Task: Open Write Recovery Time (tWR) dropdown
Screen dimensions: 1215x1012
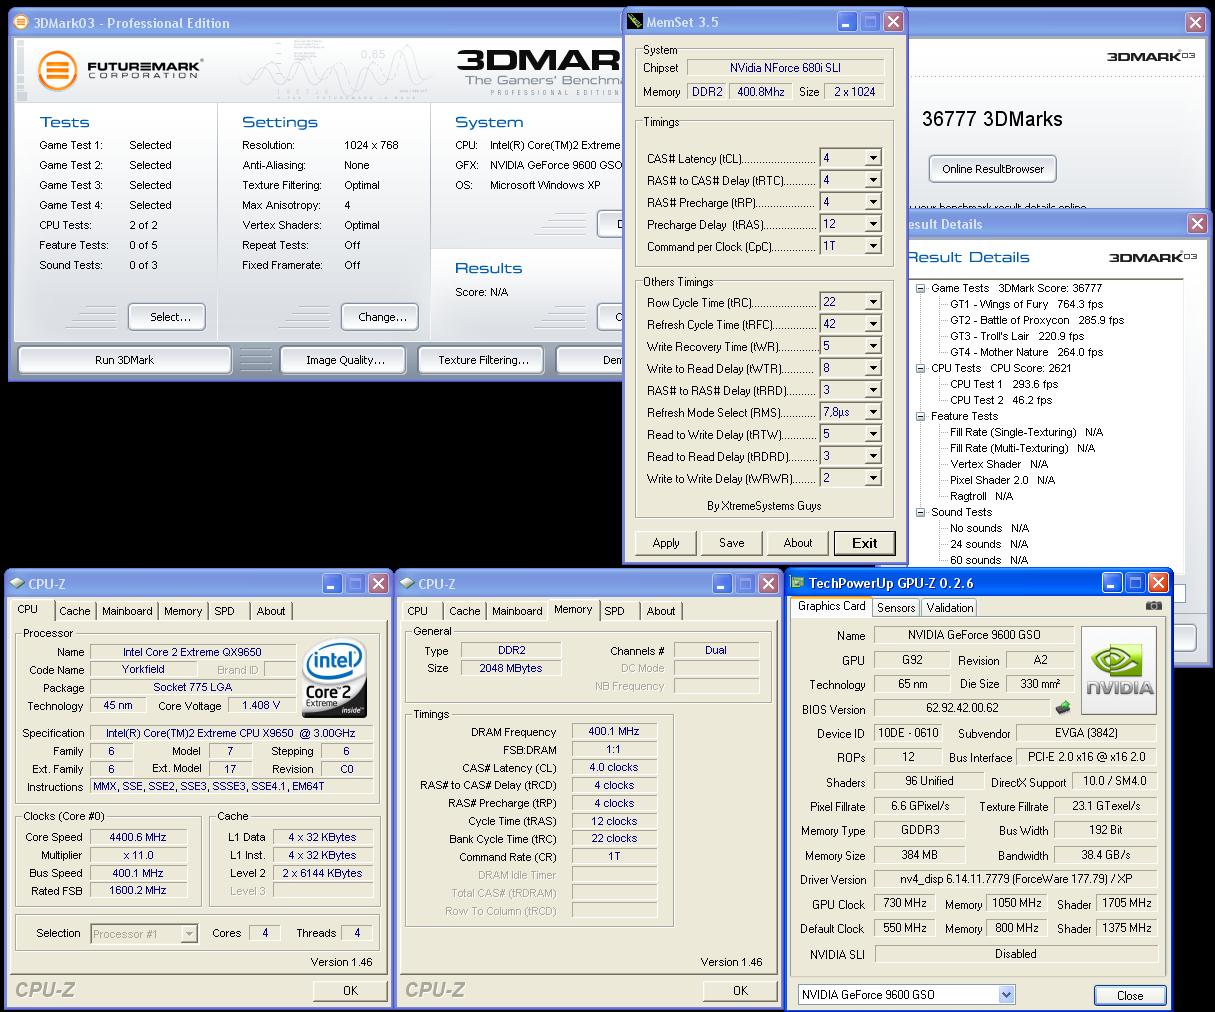Action: 873,346
